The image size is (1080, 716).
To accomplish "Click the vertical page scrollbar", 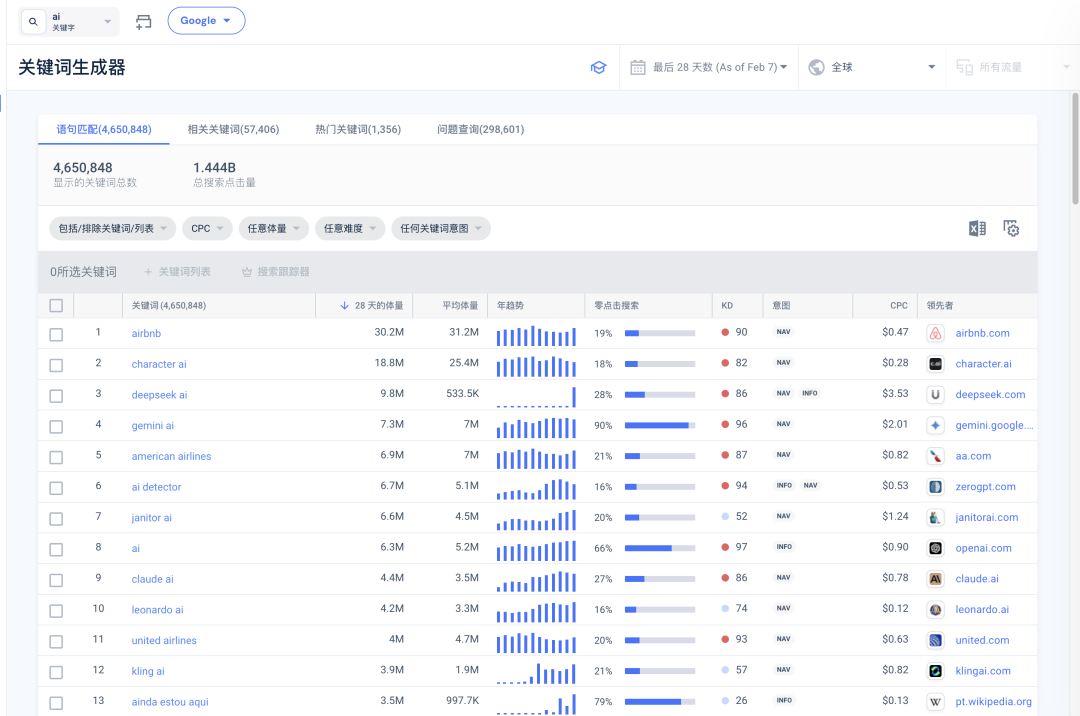I will click(1075, 300).
